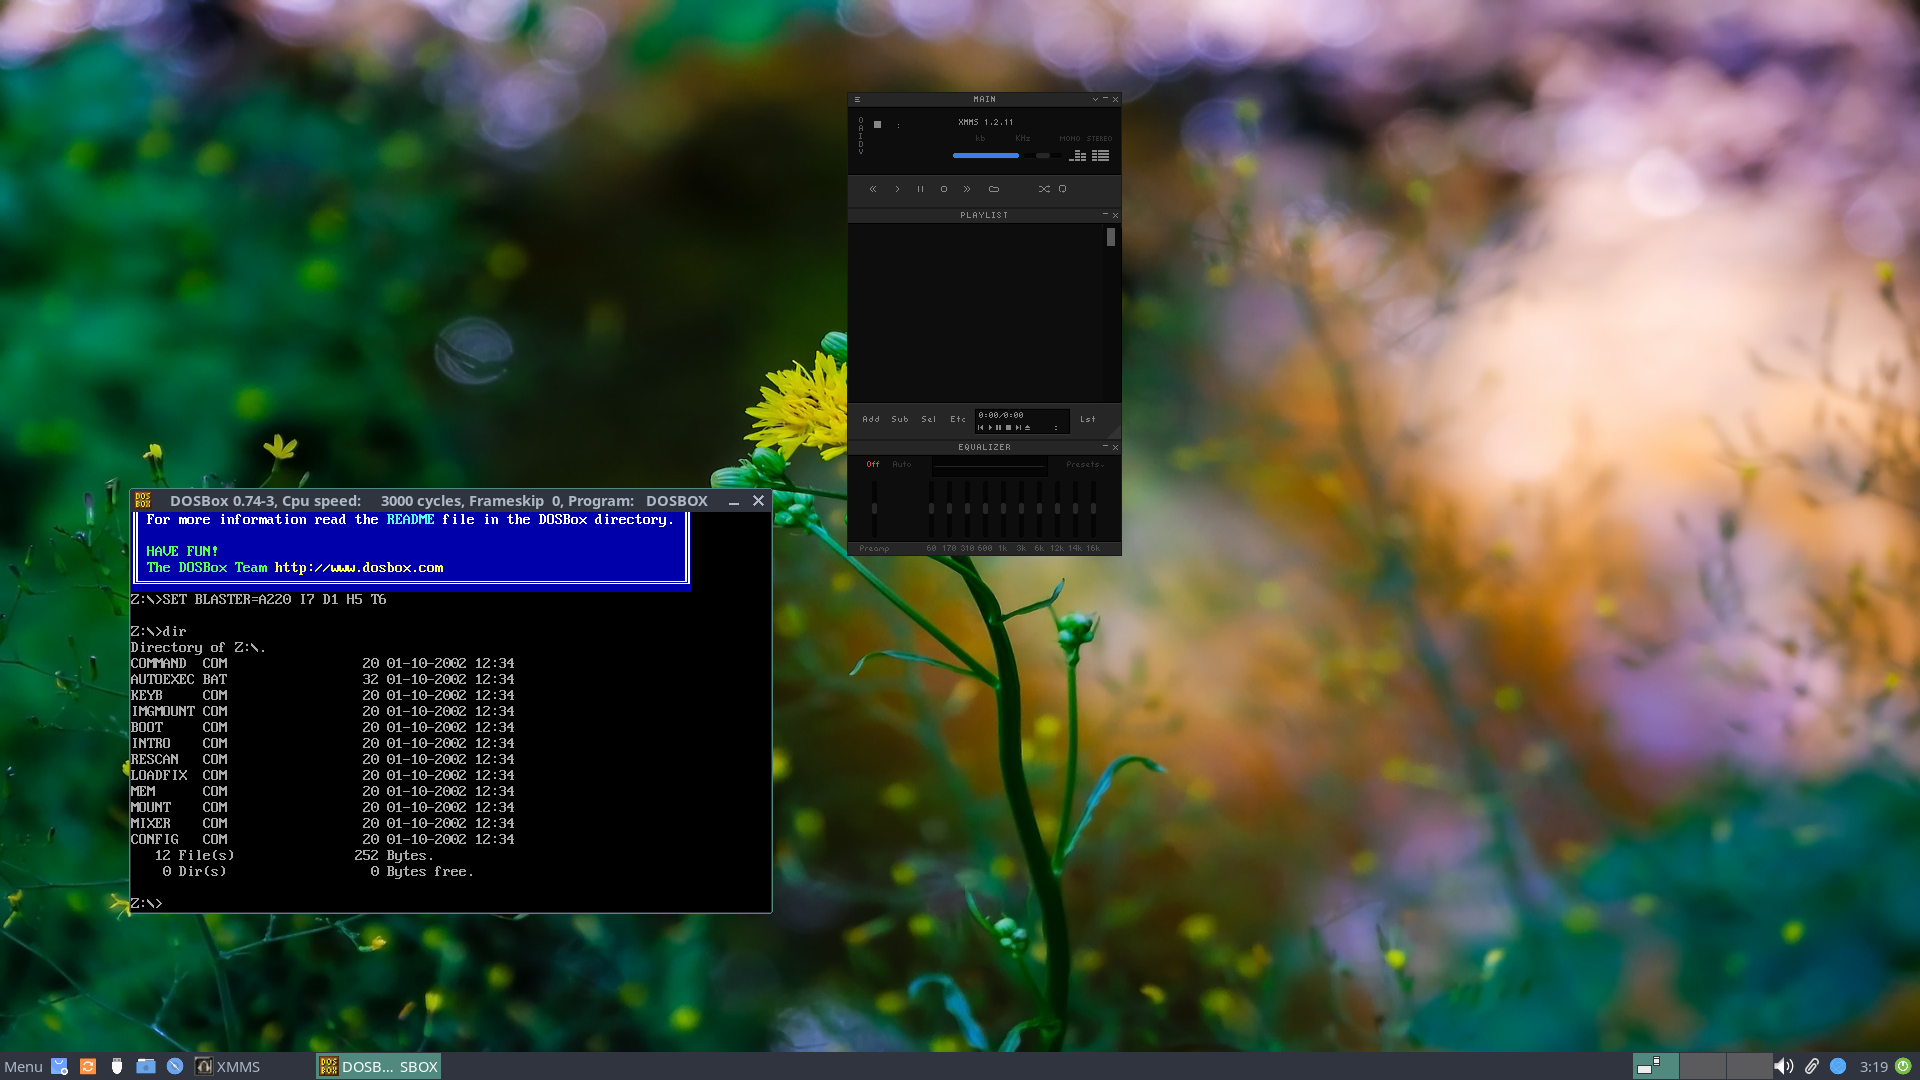Toggle repeat mode in XMMS

click(x=1062, y=188)
